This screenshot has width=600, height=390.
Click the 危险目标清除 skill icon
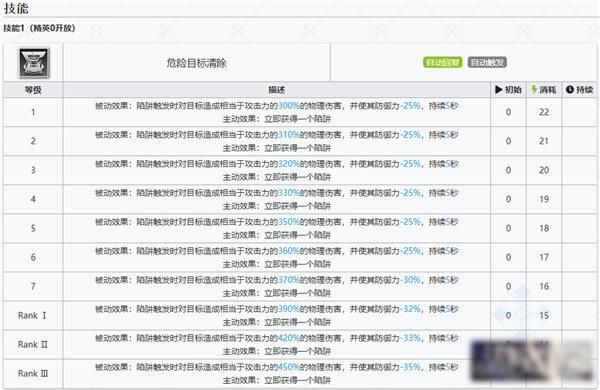click(x=34, y=63)
